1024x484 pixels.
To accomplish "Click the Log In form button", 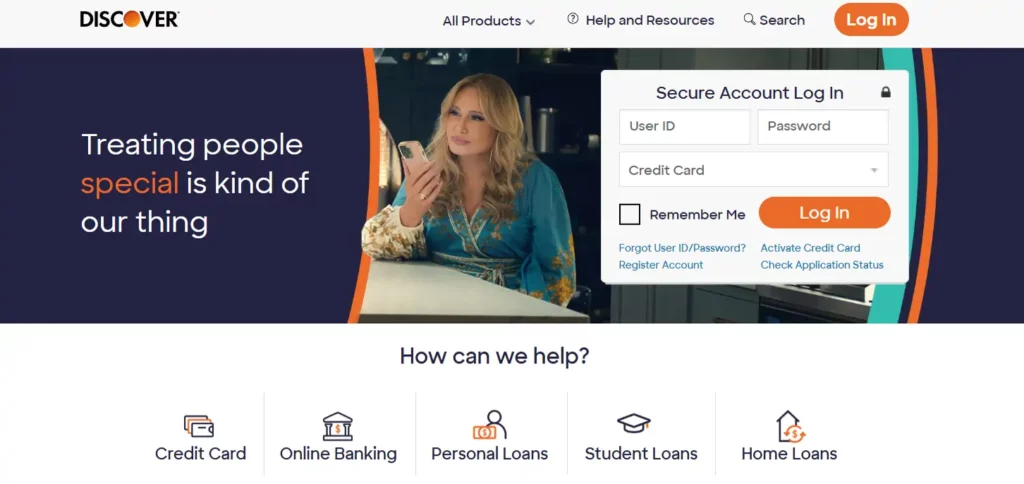I will tap(824, 213).
